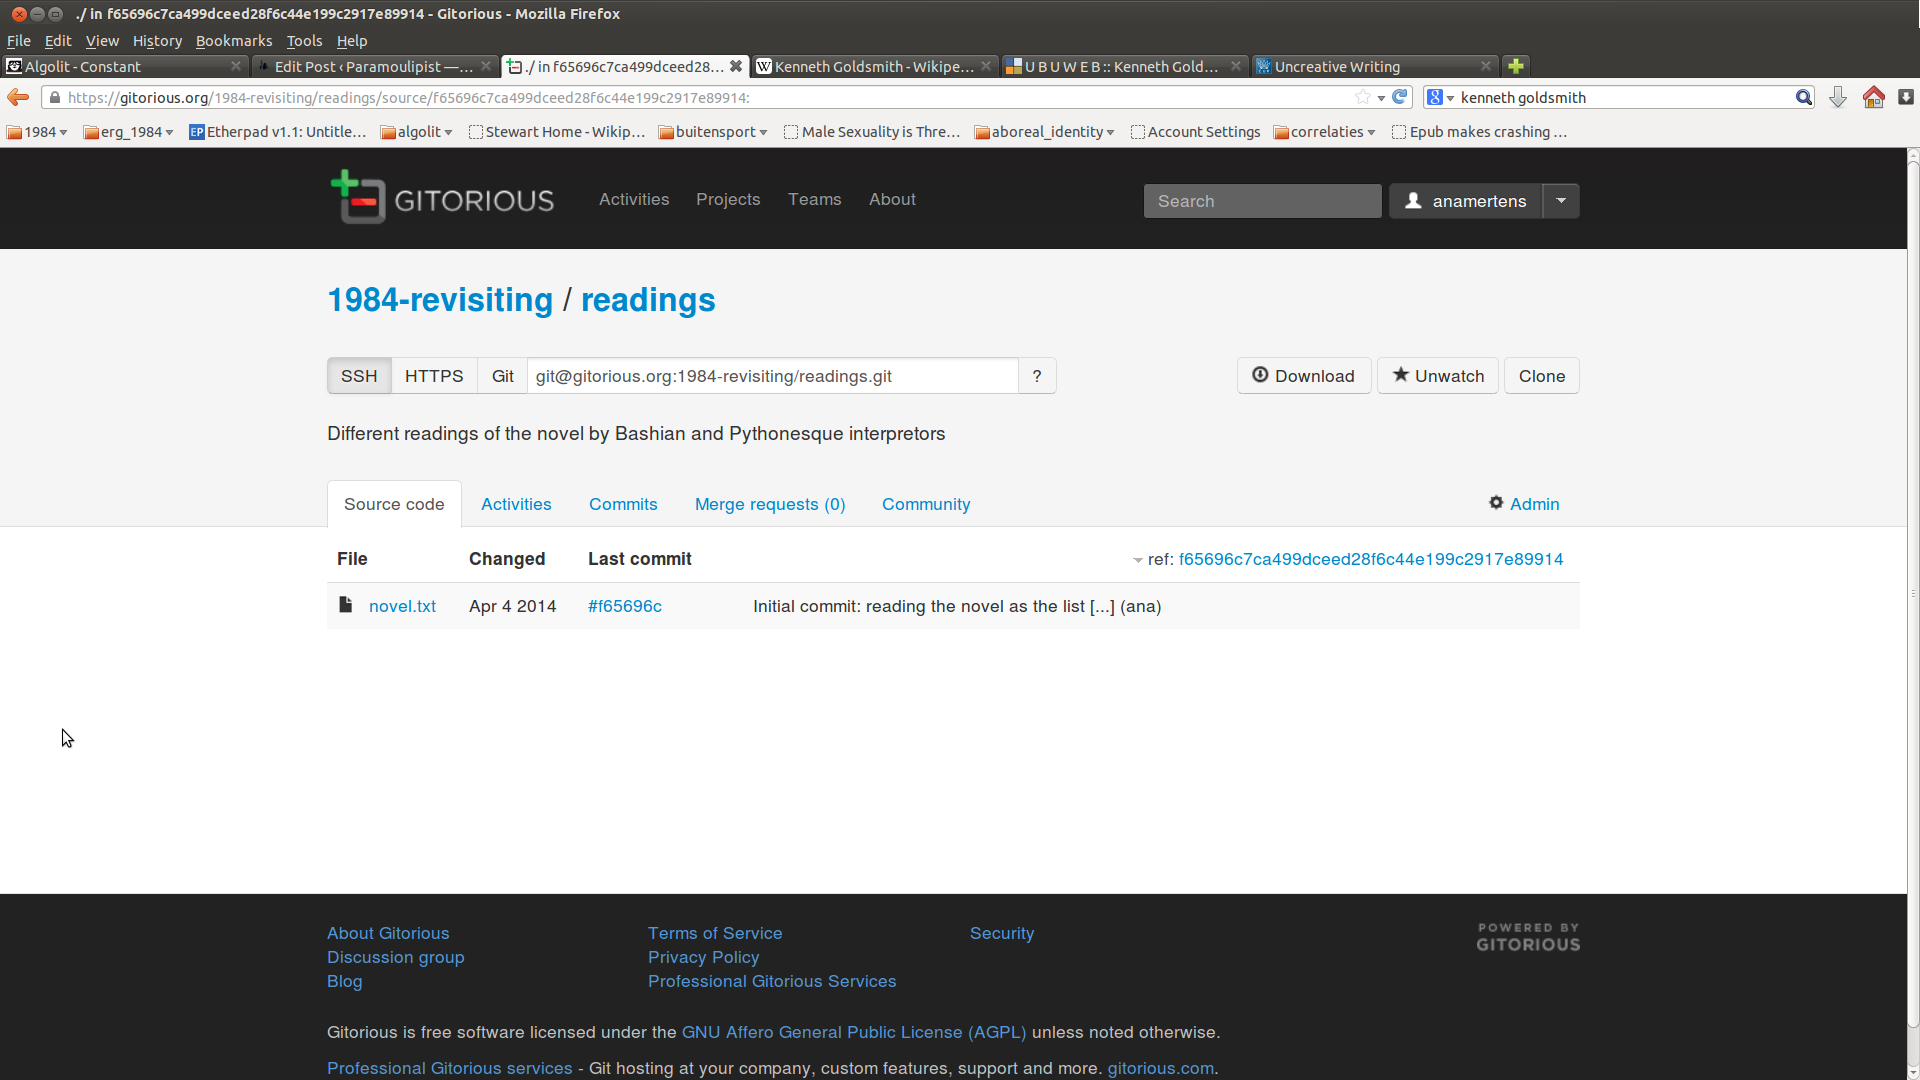Screen dimensions: 1920x1080
Task: Open Etherpad v1.1 bookmark
Action: 279,132
